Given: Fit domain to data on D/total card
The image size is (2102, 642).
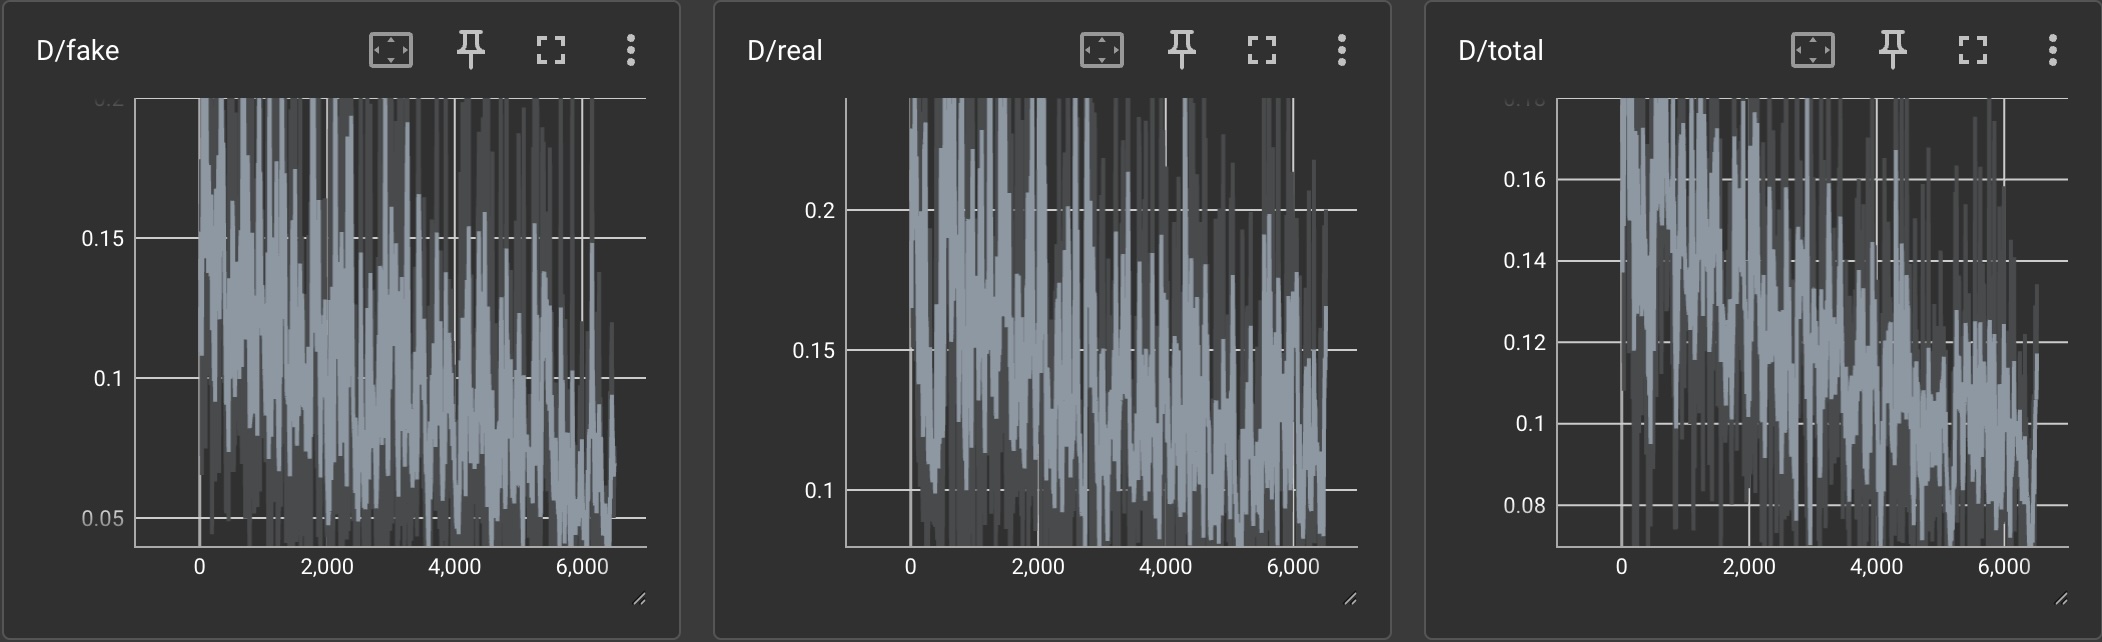Looking at the screenshot, I should click(1813, 50).
